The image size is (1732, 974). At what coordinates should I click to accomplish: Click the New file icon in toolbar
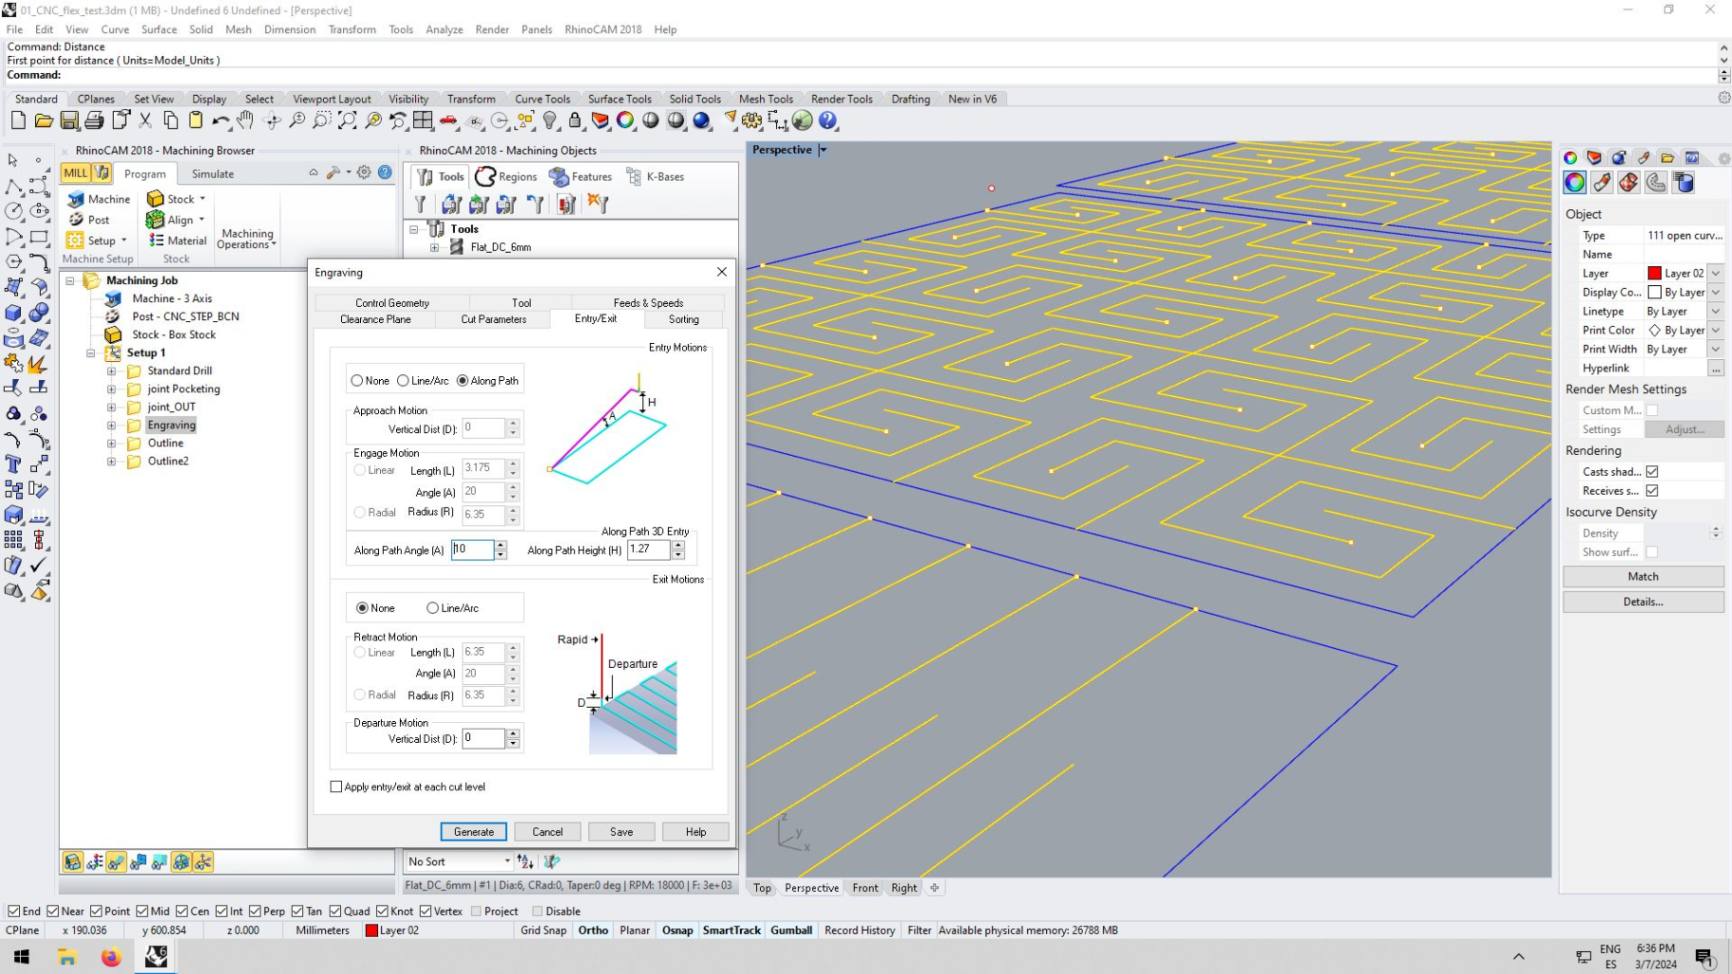coord(18,121)
